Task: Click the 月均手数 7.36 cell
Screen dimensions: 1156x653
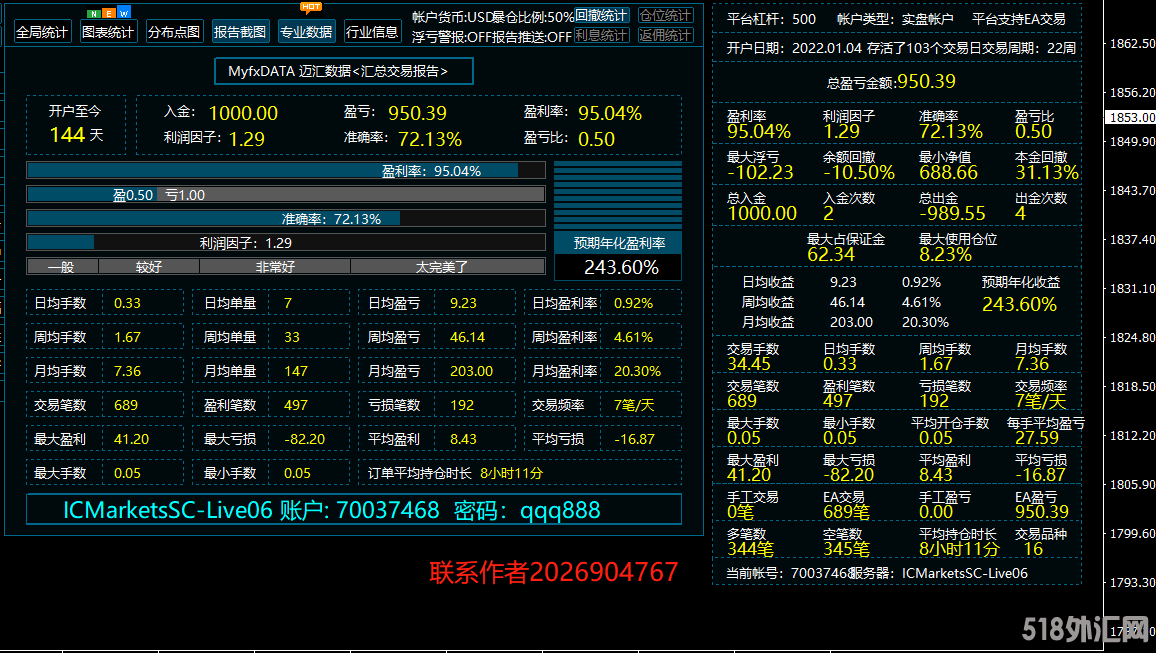Action: [105, 371]
